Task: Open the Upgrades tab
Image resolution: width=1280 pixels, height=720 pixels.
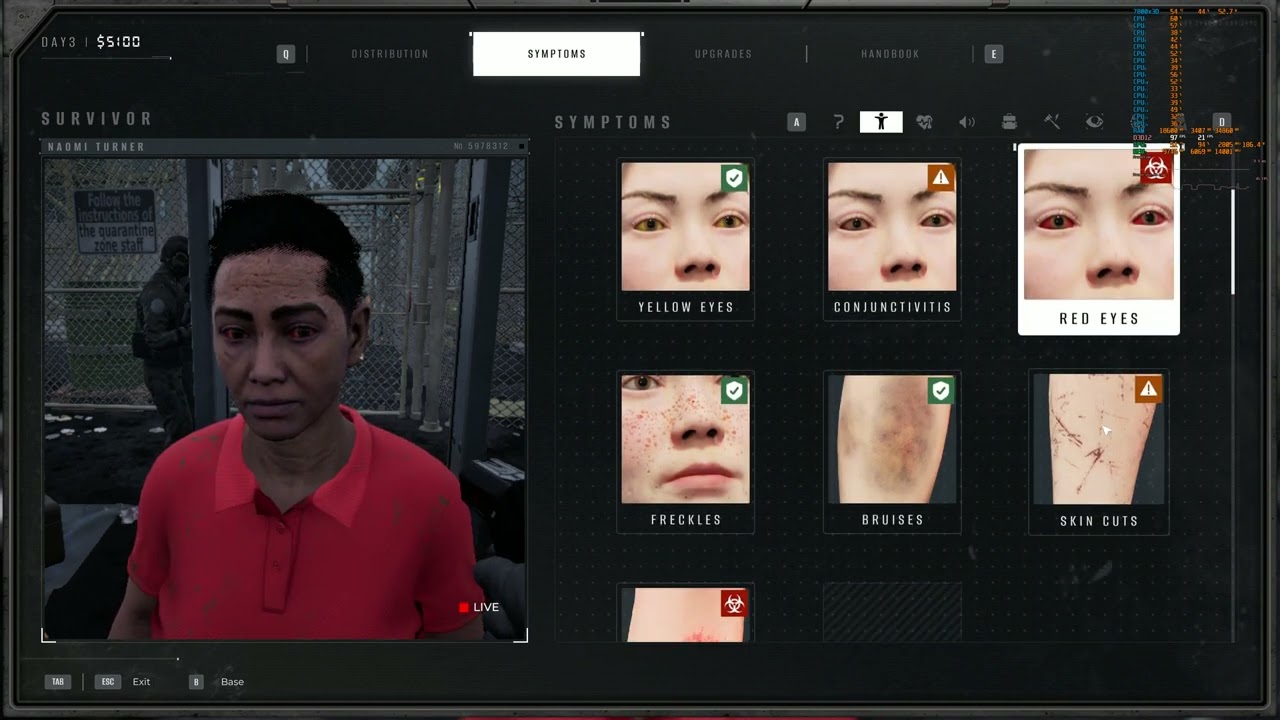Action: pos(724,54)
